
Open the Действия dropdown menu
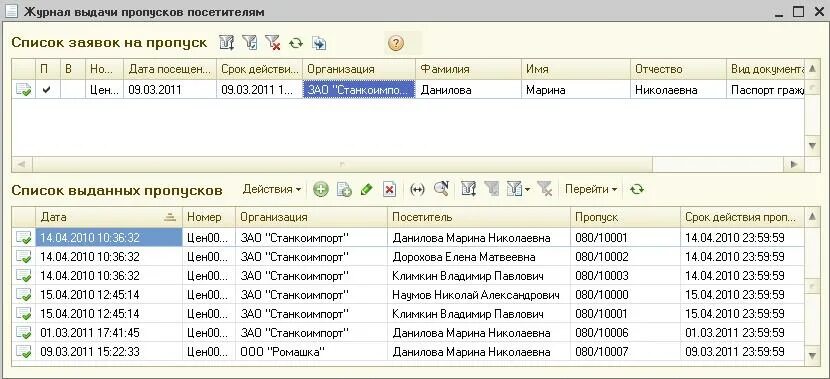coord(272,189)
